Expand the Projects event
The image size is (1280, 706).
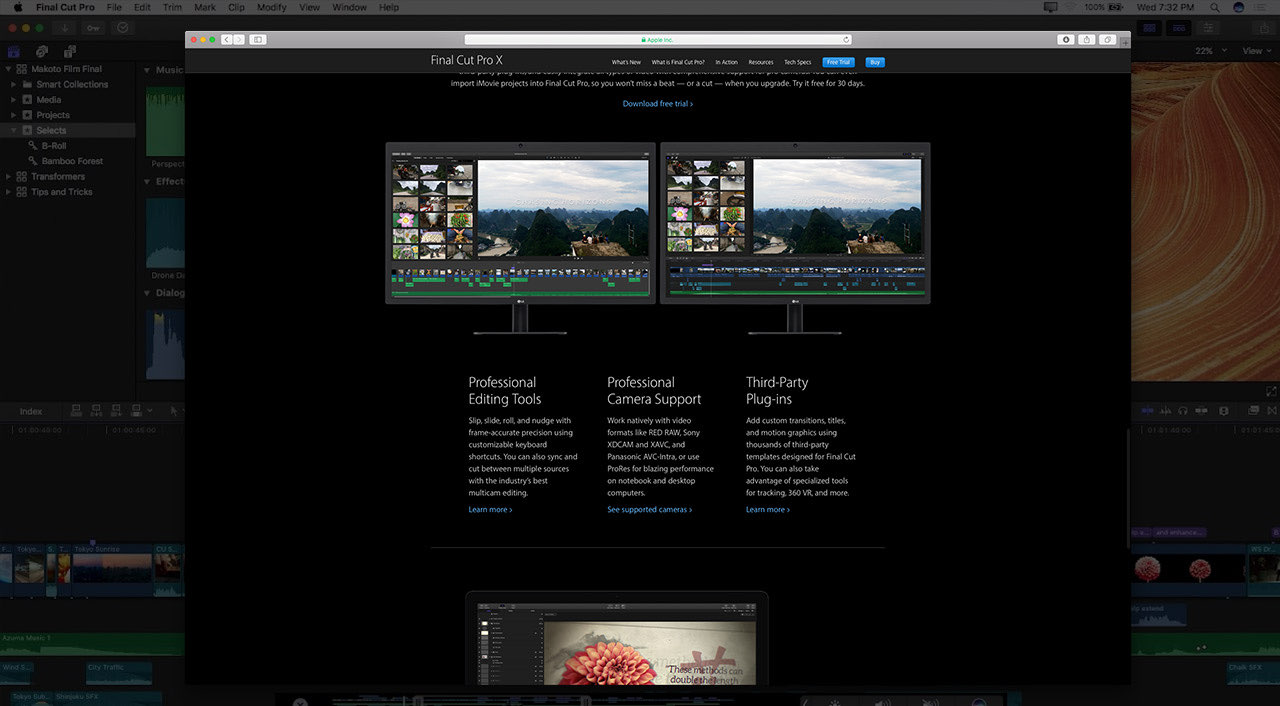tap(14, 115)
